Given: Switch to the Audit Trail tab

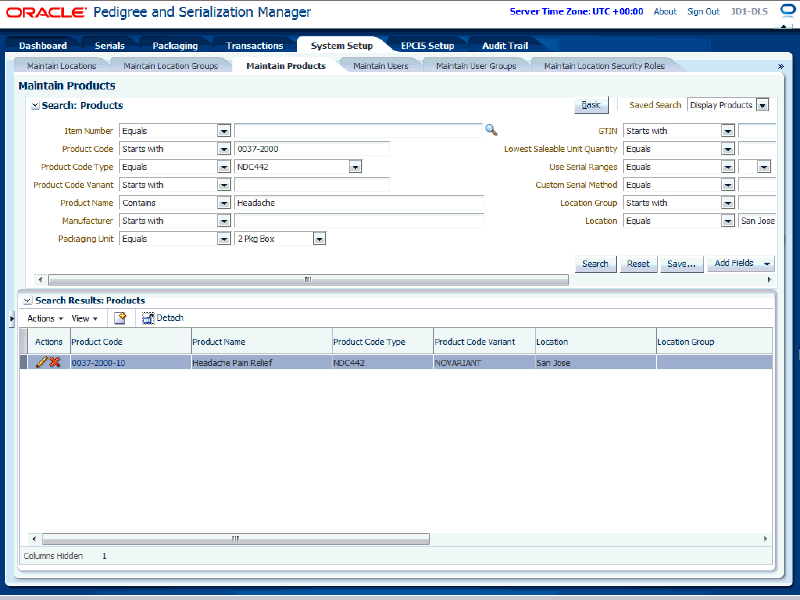Looking at the screenshot, I should (505, 45).
